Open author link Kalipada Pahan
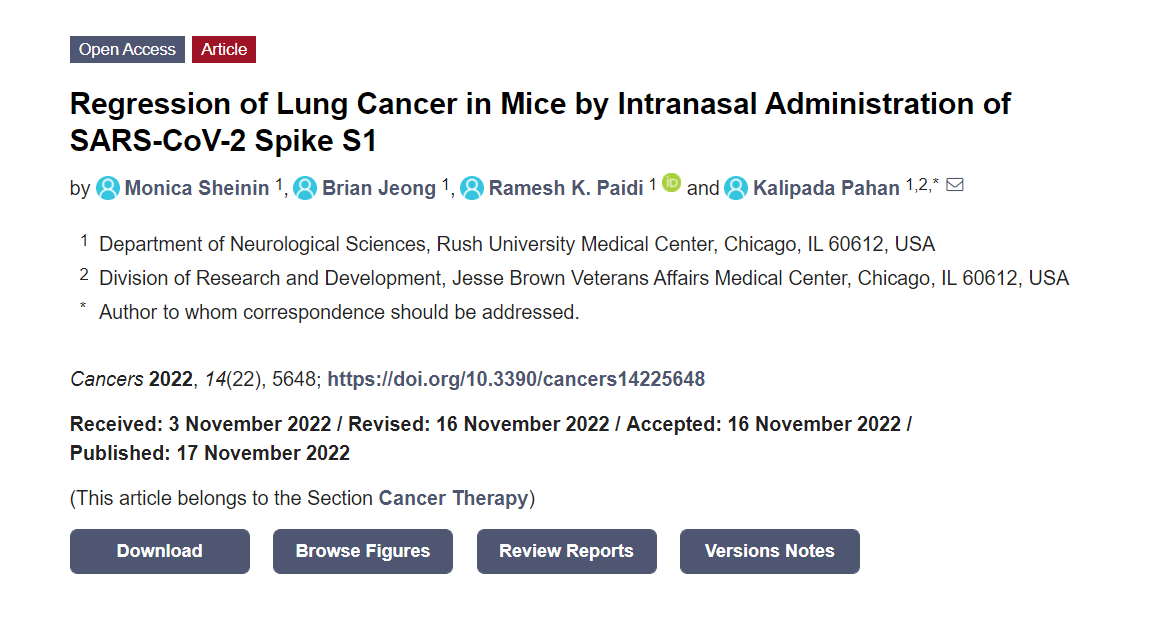This screenshot has width=1151, height=619. (x=826, y=188)
